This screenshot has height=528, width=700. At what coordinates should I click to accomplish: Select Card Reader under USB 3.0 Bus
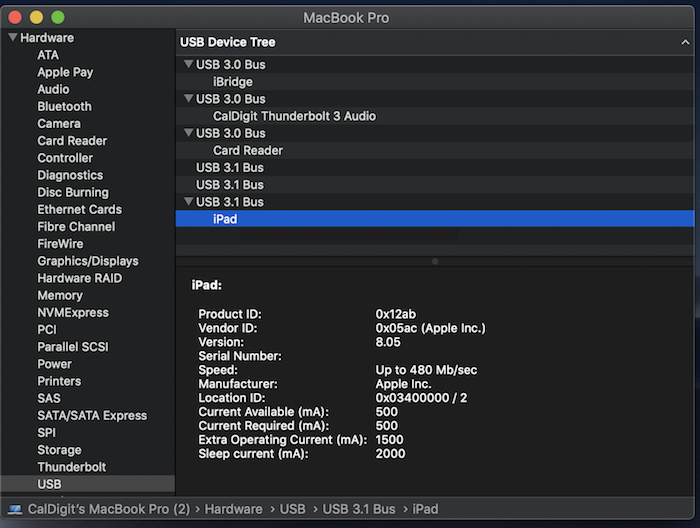click(x=248, y=150)
